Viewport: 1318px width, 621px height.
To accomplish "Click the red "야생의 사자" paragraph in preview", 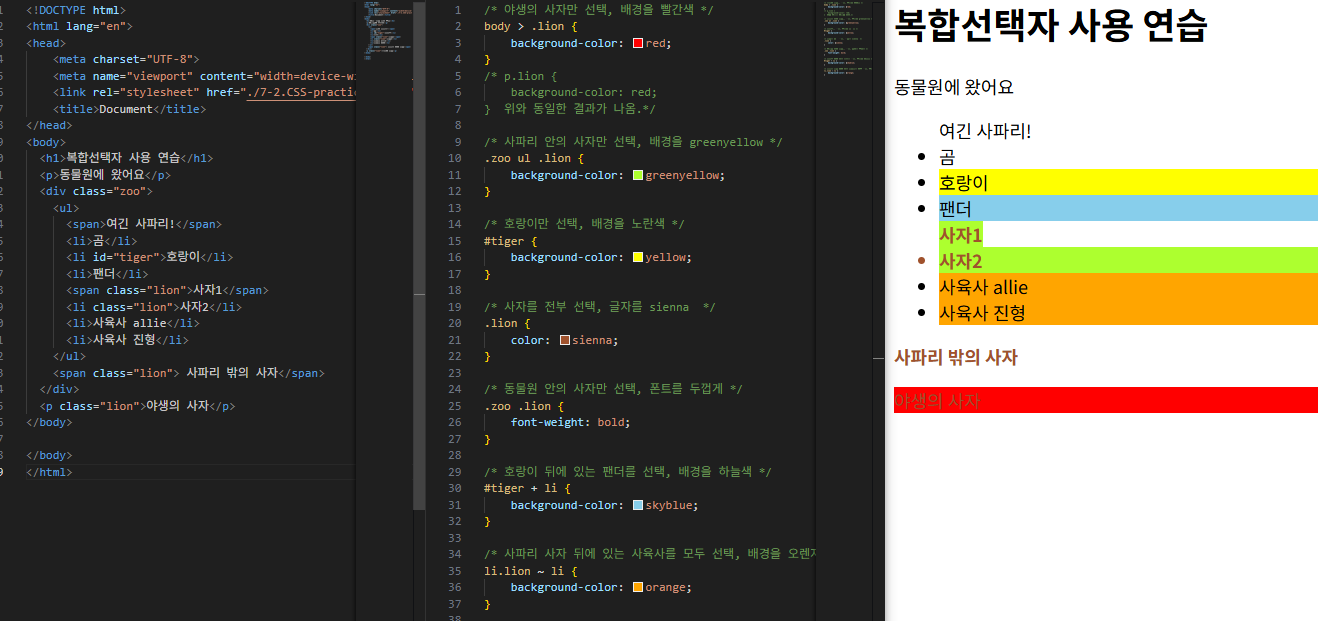I will tap(1106, 400).
